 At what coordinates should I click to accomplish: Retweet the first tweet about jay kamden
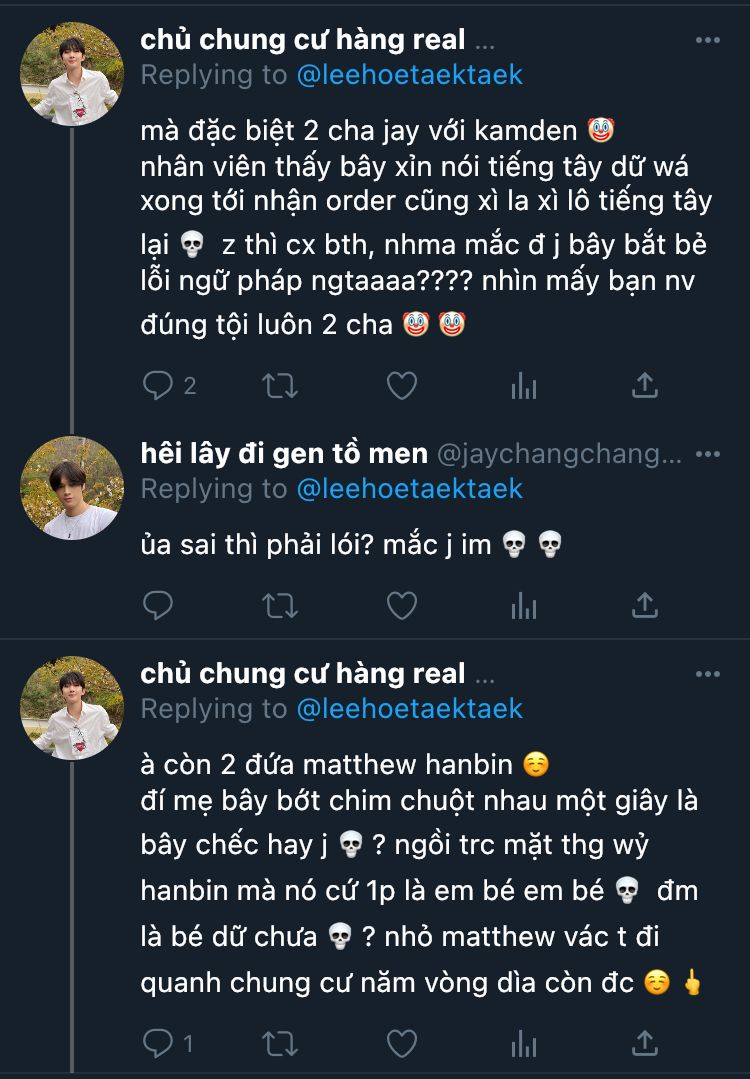click(x=280, y=385)
